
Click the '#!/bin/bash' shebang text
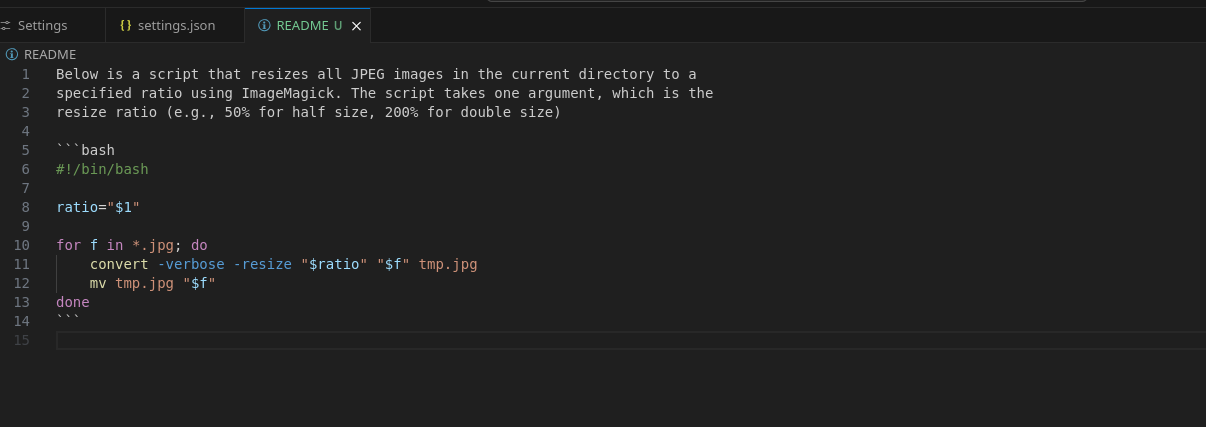point(102,169)
